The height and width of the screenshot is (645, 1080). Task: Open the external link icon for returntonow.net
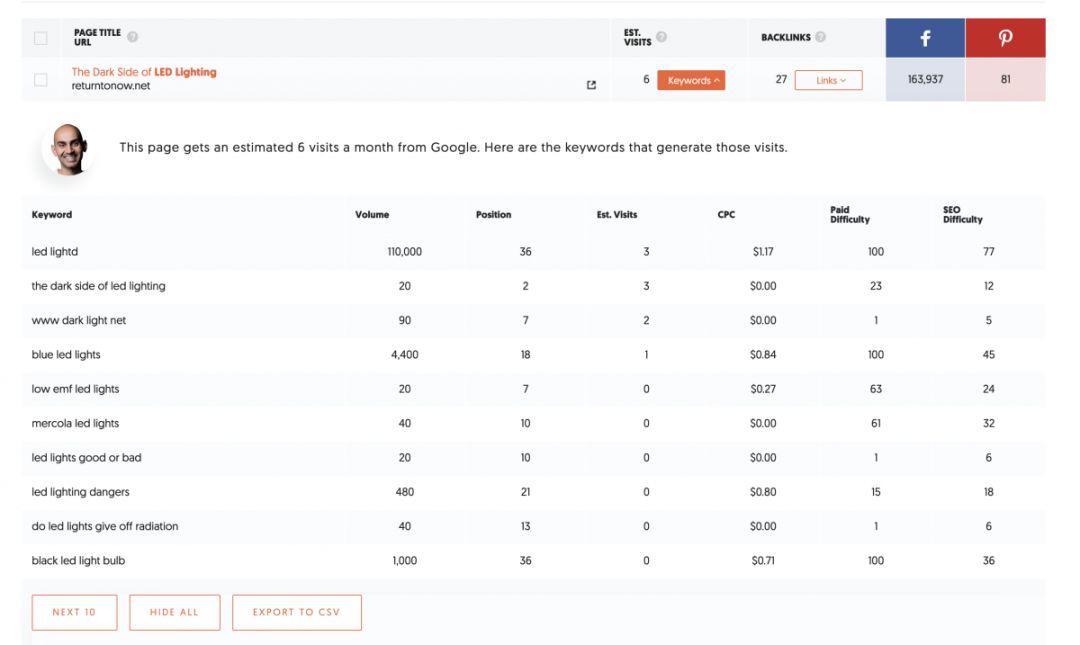point(591,85)
